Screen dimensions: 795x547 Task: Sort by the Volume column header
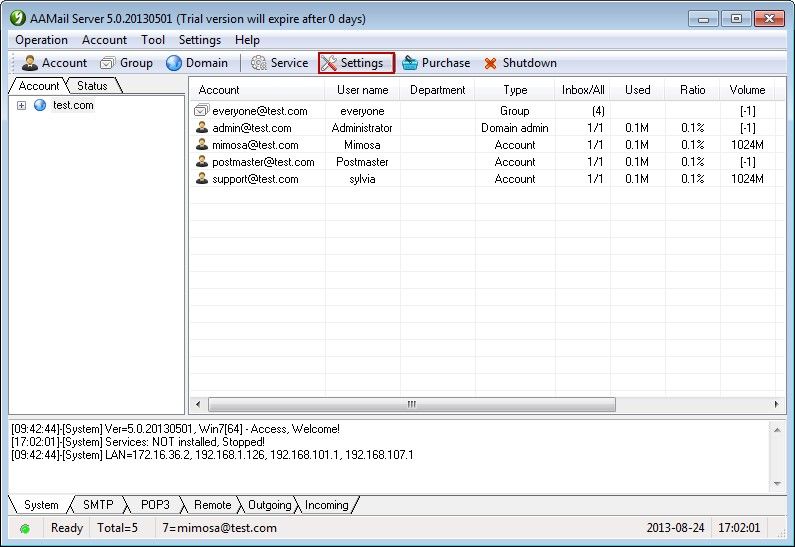[747, 90]
